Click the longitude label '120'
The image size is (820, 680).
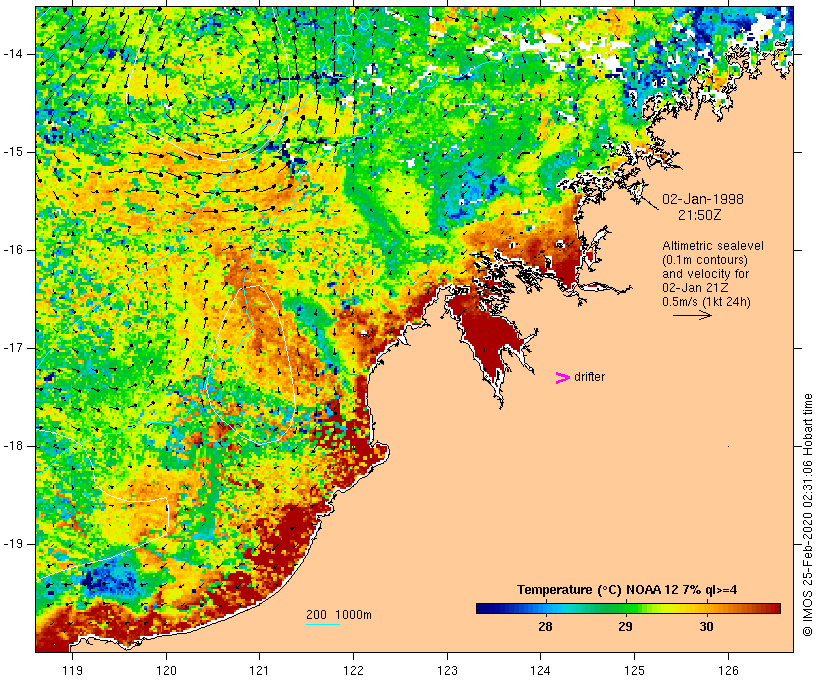[x=166, y=670]
